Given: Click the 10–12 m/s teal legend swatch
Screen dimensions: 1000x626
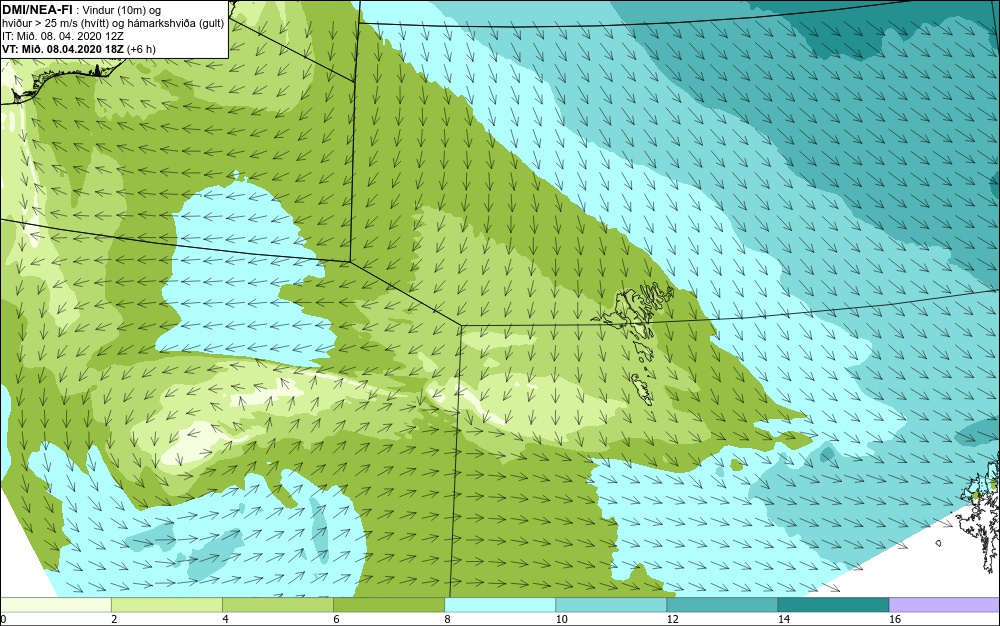Looking at the screenshot, I should [610, 605].
